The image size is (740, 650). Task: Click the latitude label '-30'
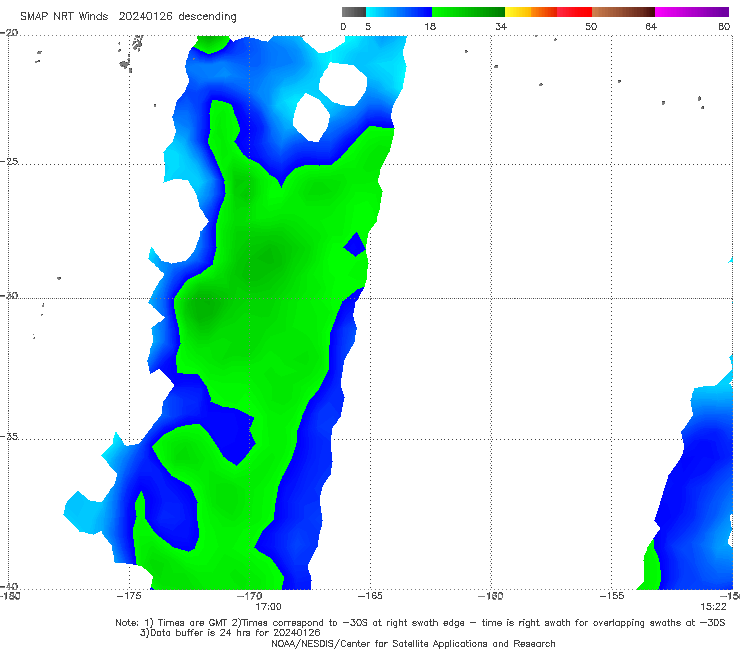pos(9,295)
